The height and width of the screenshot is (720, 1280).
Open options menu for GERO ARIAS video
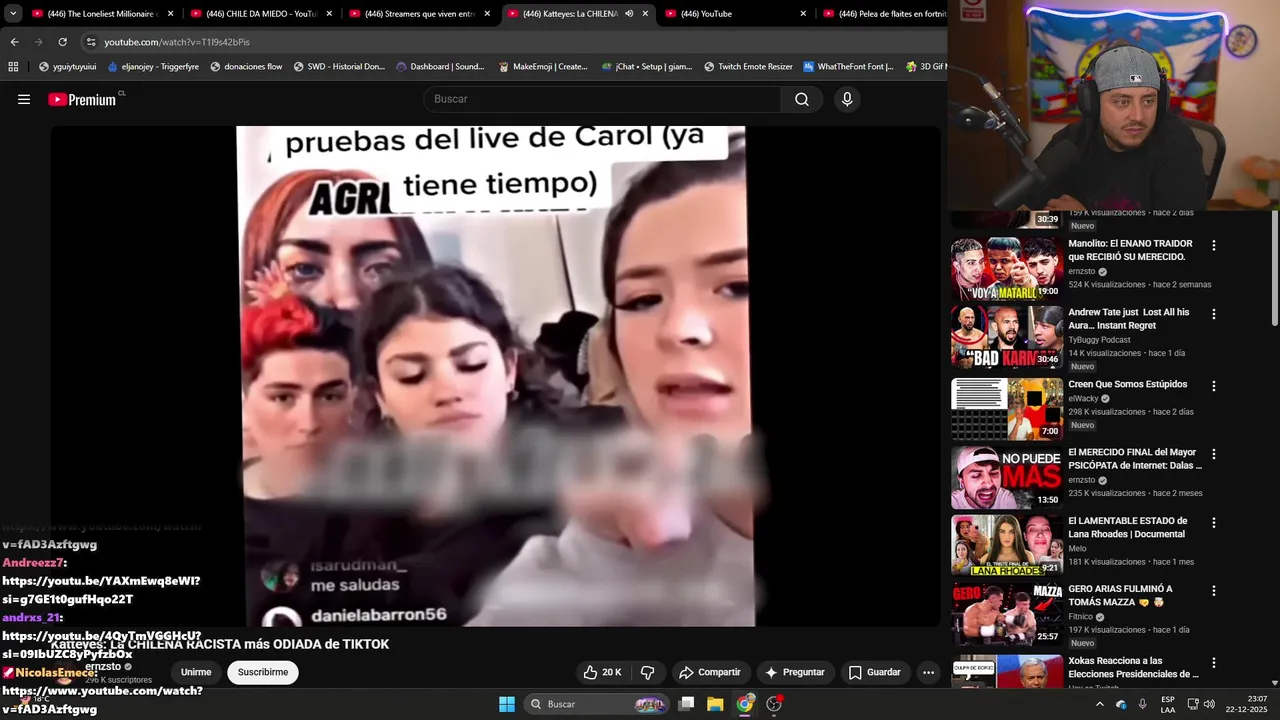(x=1214, y=591)
